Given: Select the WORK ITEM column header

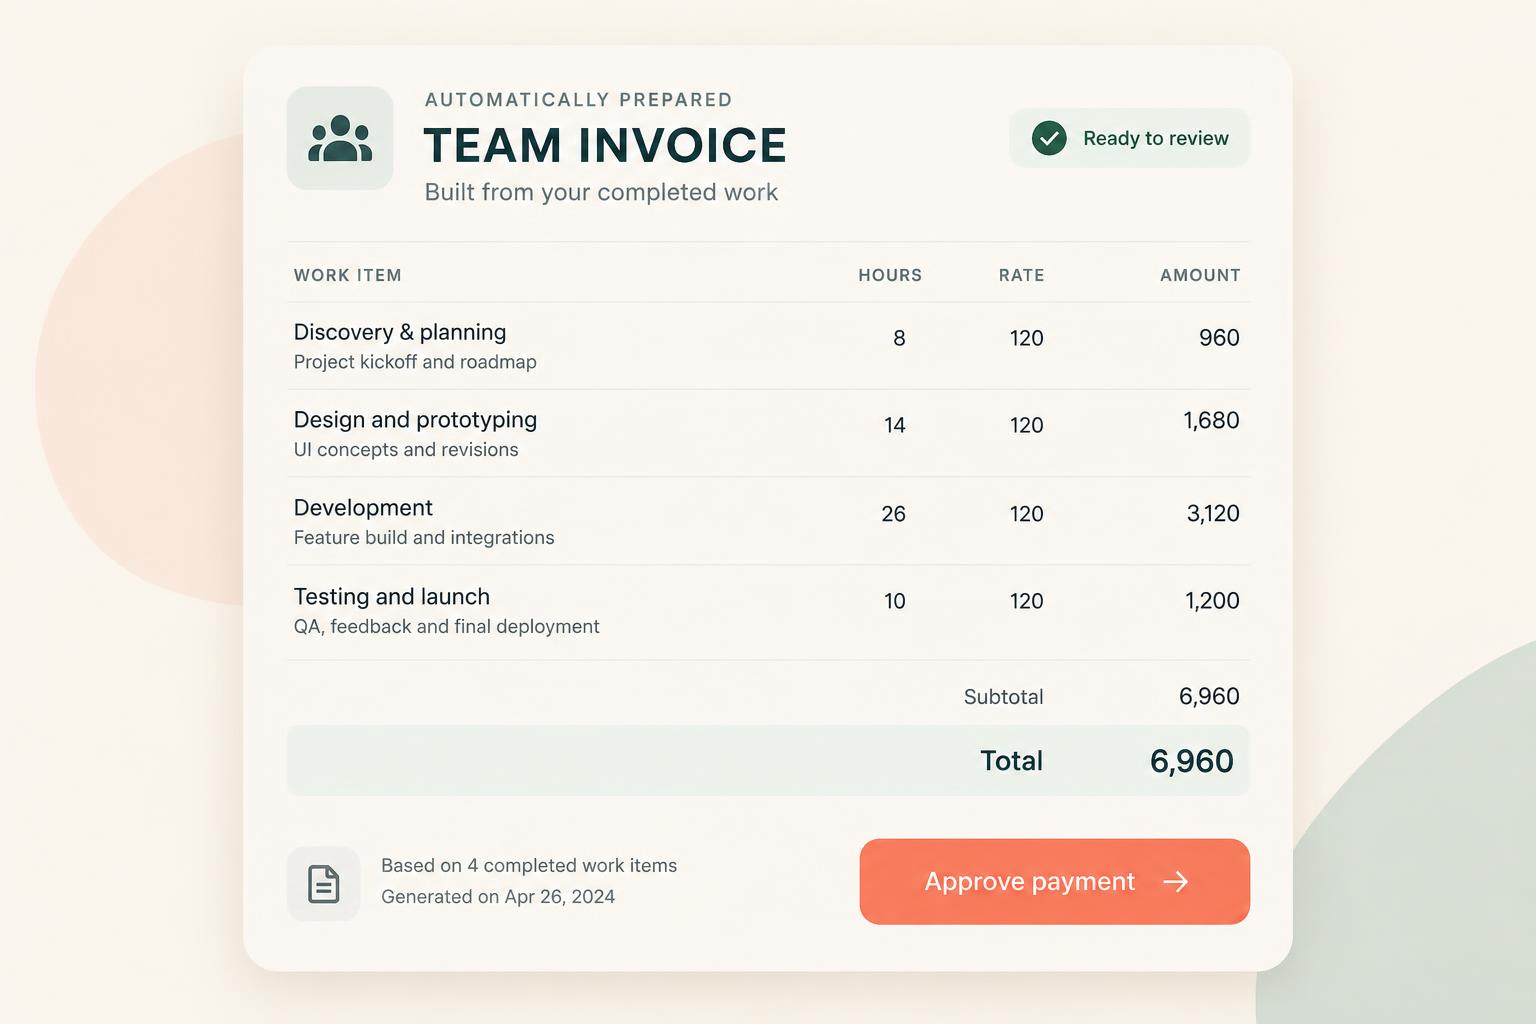Looking at the screenshot, I should coord(347,275).
